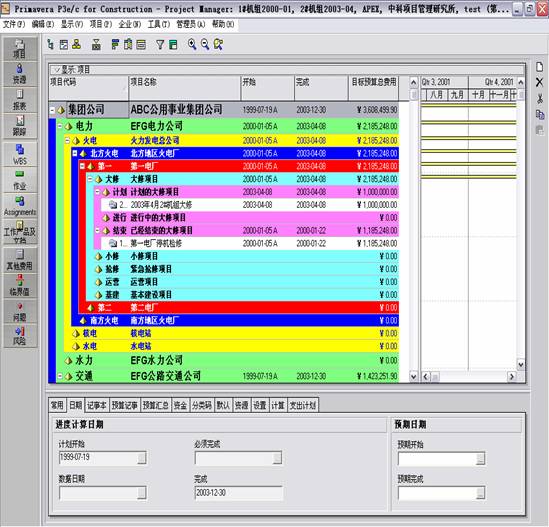549x527 pixels.
Task: Collapse the 集团公司 tree node
Action: [52, 110]
